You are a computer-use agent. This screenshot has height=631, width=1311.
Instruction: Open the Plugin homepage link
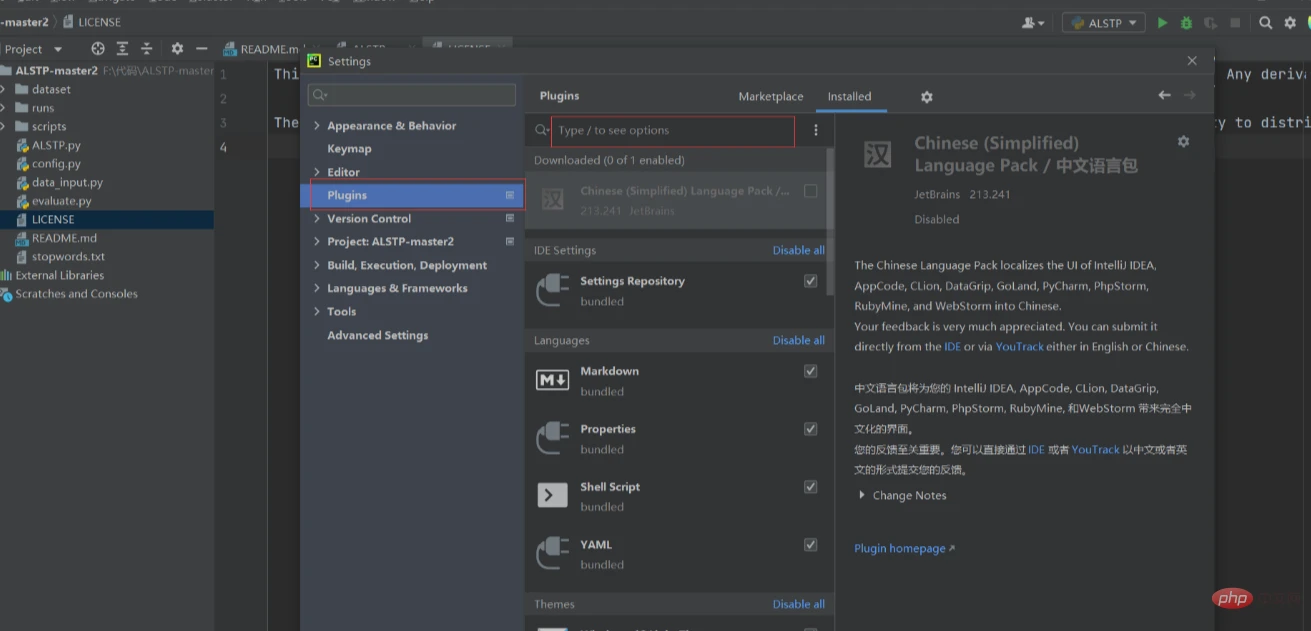point(903,548)
